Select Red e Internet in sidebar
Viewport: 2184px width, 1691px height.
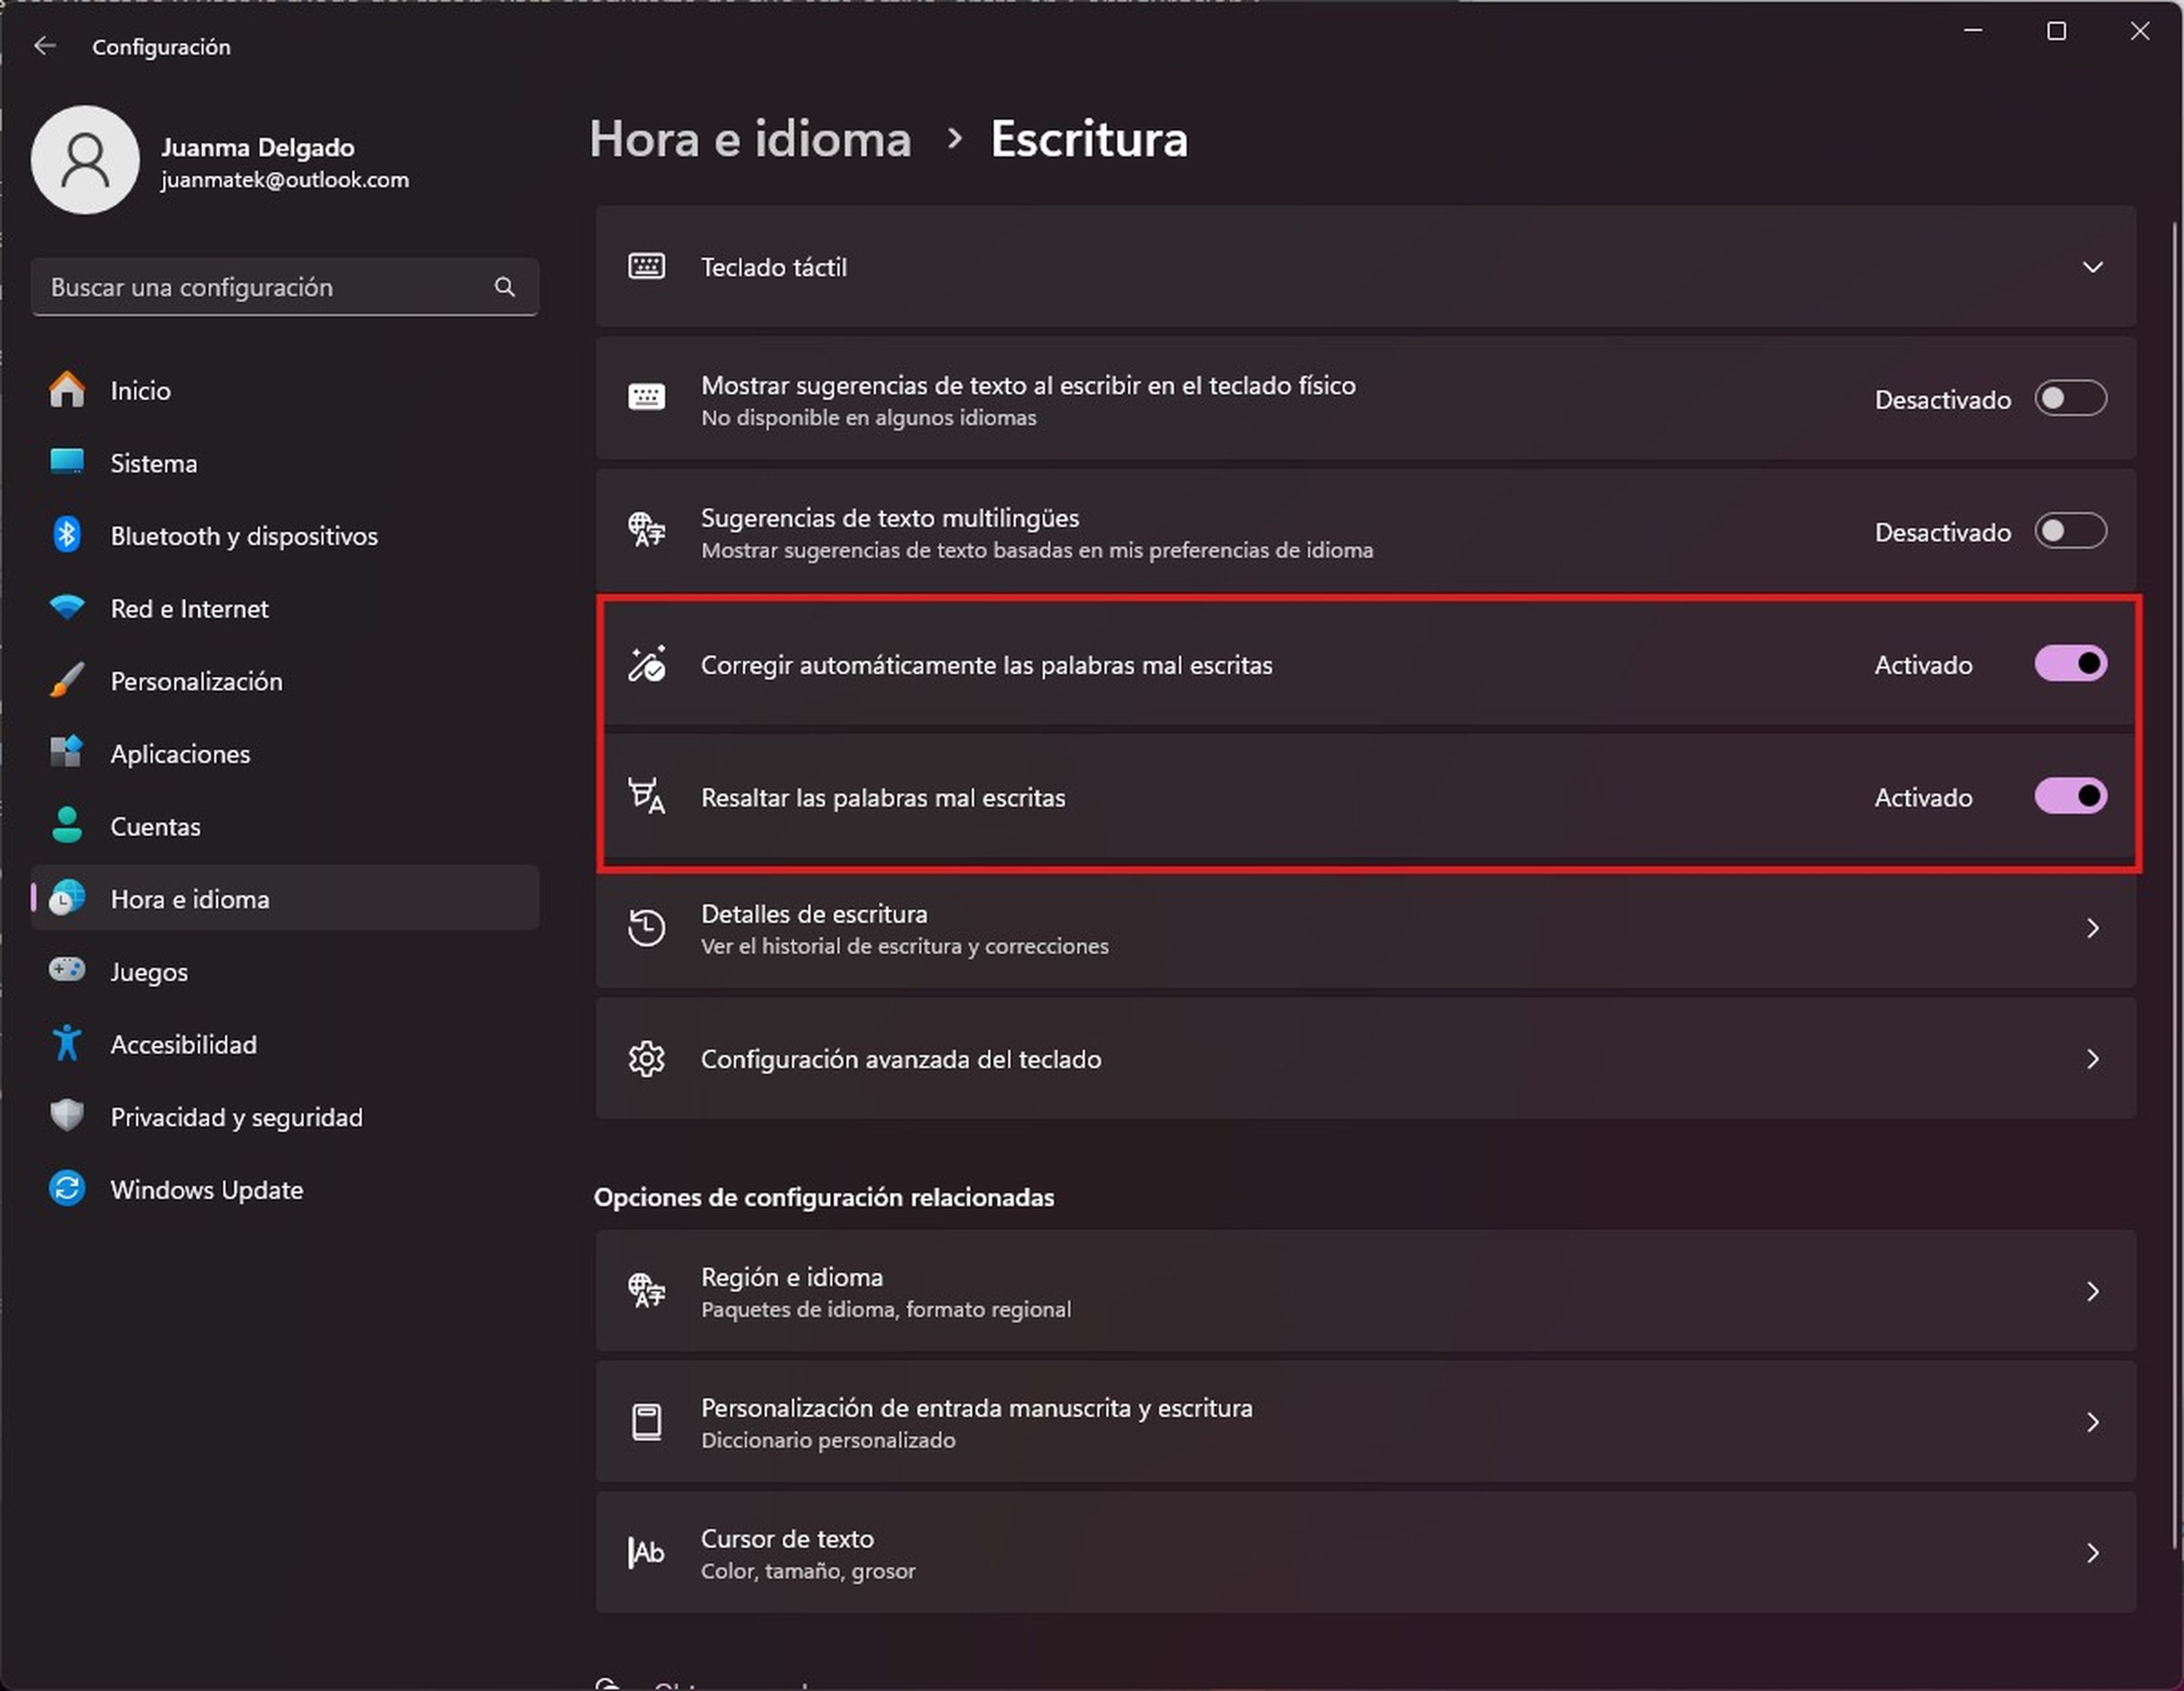pyautogui.click(x=189, y=608)
